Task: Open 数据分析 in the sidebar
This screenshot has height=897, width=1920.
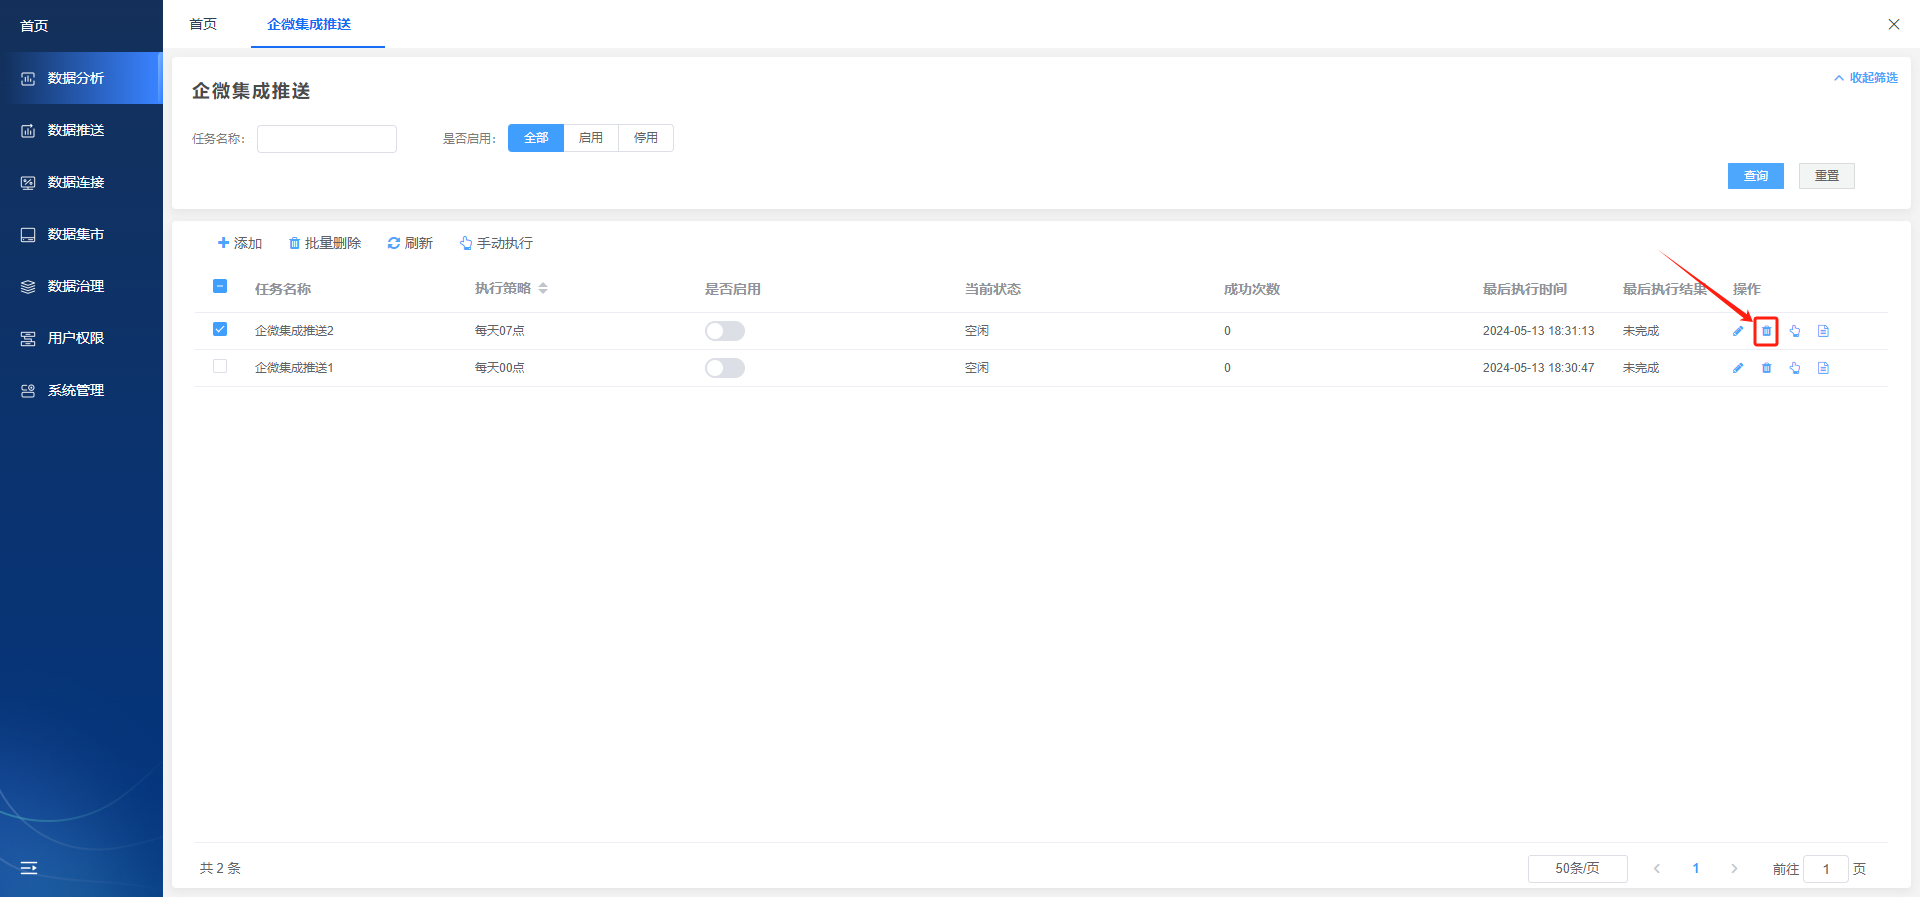Action: 81,78
